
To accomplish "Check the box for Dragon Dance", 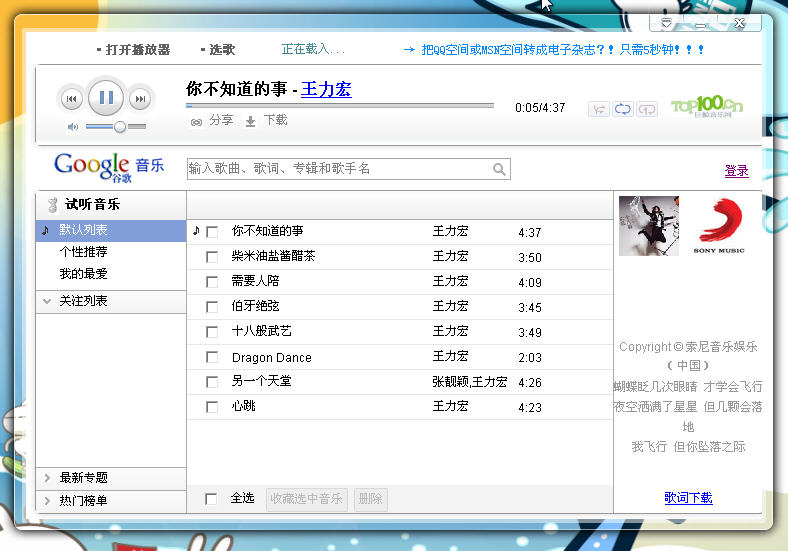I will pyautogui.click(x=212, y=357).
